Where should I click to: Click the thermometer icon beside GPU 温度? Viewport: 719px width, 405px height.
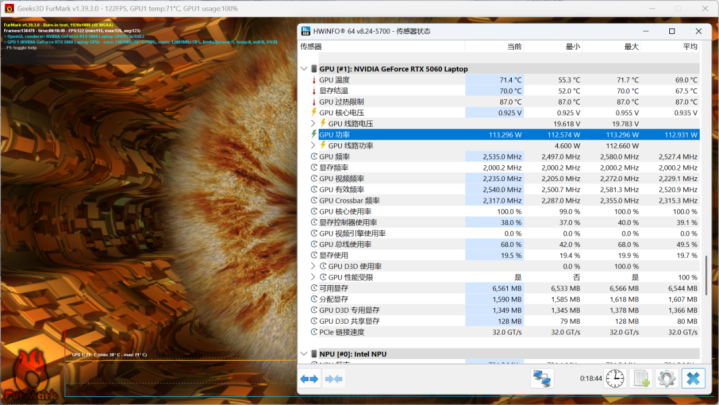click(314, 80)
